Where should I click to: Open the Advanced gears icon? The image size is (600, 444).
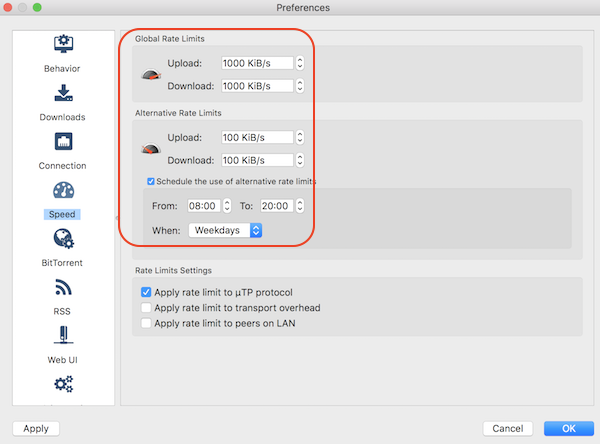[x=62, y=385]
